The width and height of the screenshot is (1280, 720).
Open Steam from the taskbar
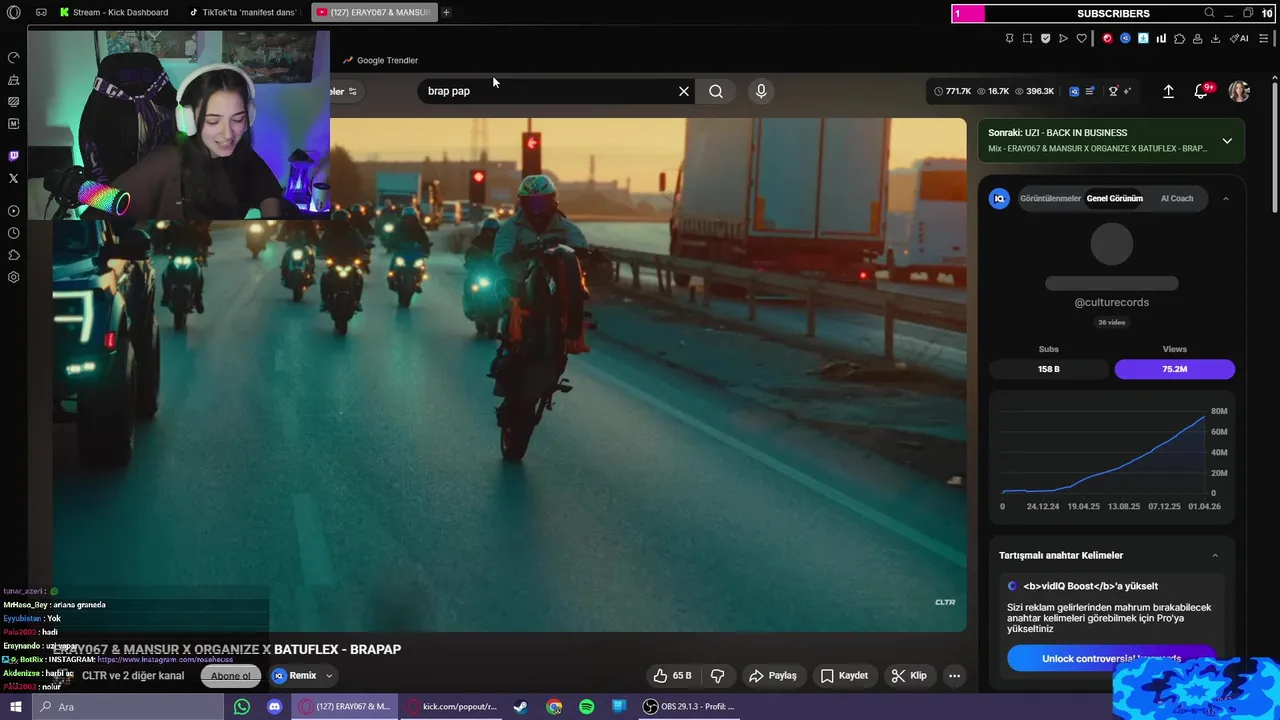click(521, 707)
